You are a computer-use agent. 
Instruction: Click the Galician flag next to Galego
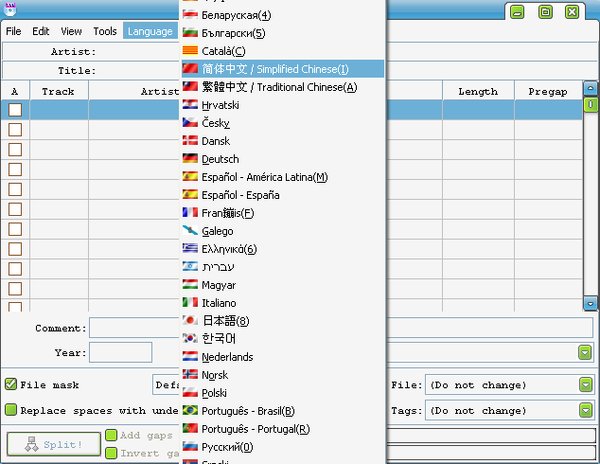click(190, 230)
